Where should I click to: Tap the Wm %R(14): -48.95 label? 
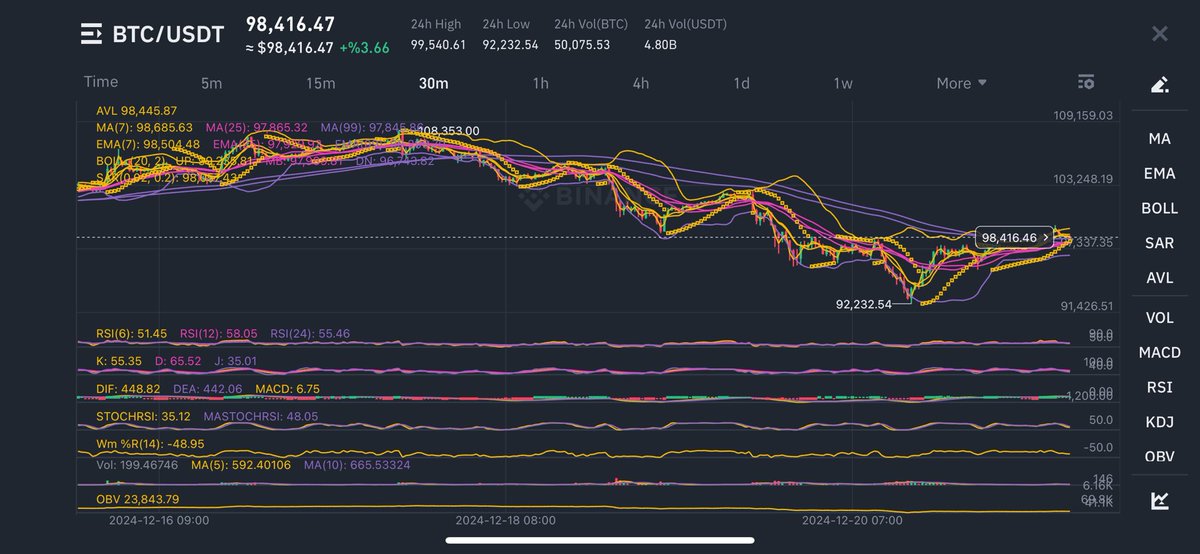click(149, 443)
